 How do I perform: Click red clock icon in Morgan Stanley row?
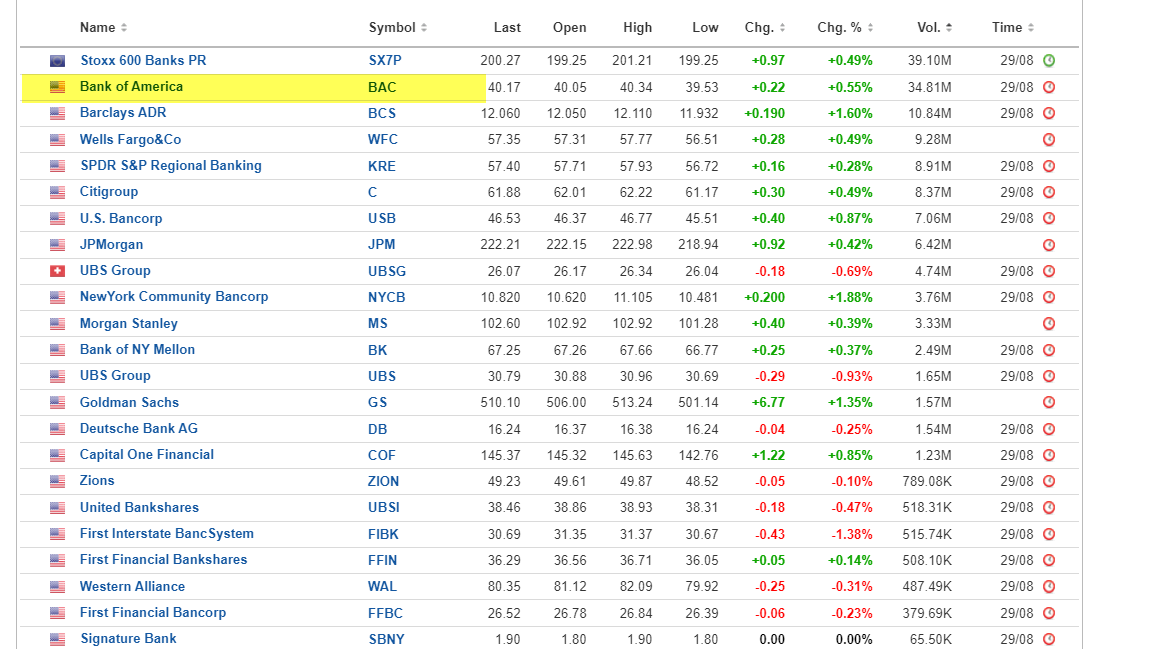[1049, 323]
